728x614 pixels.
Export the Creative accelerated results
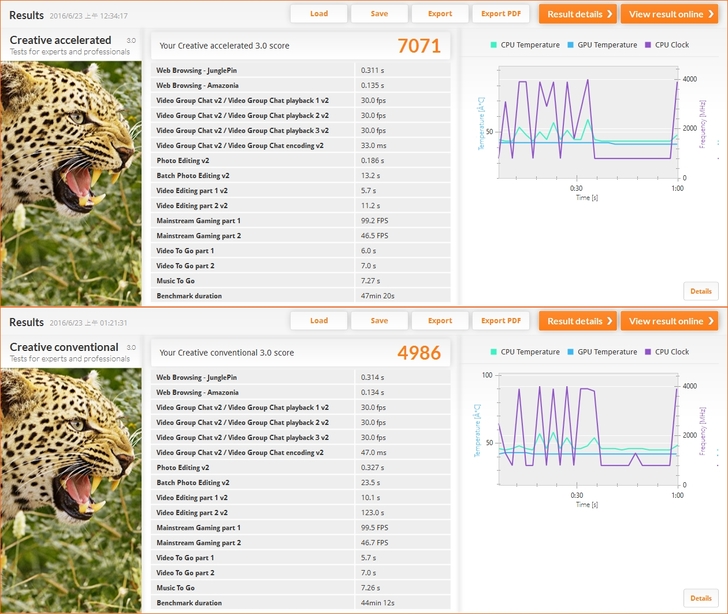tap(440, 14)
